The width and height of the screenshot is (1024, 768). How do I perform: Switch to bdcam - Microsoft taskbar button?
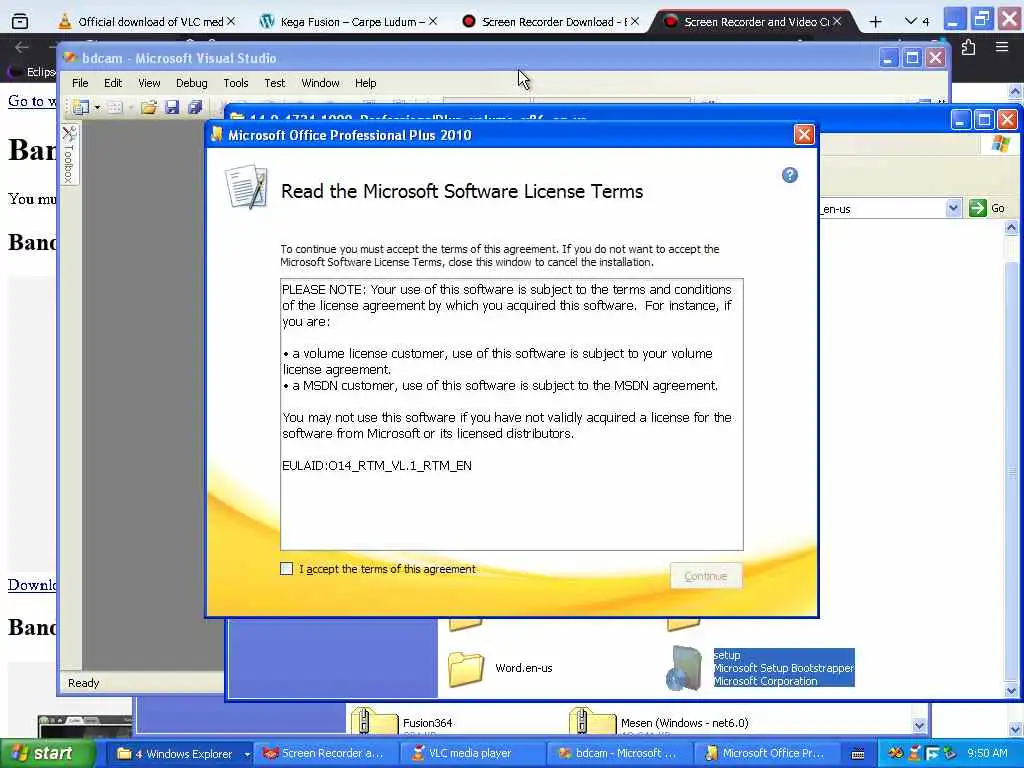tap(617, 754)
